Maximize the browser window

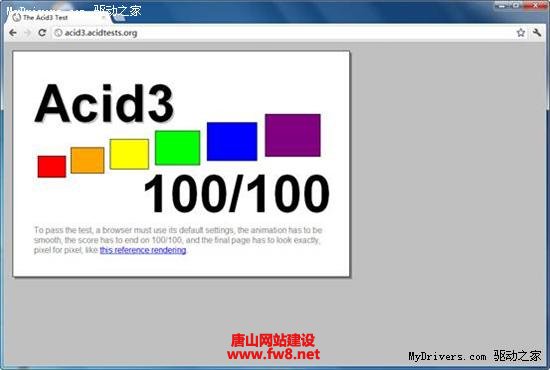pos(517,5)
